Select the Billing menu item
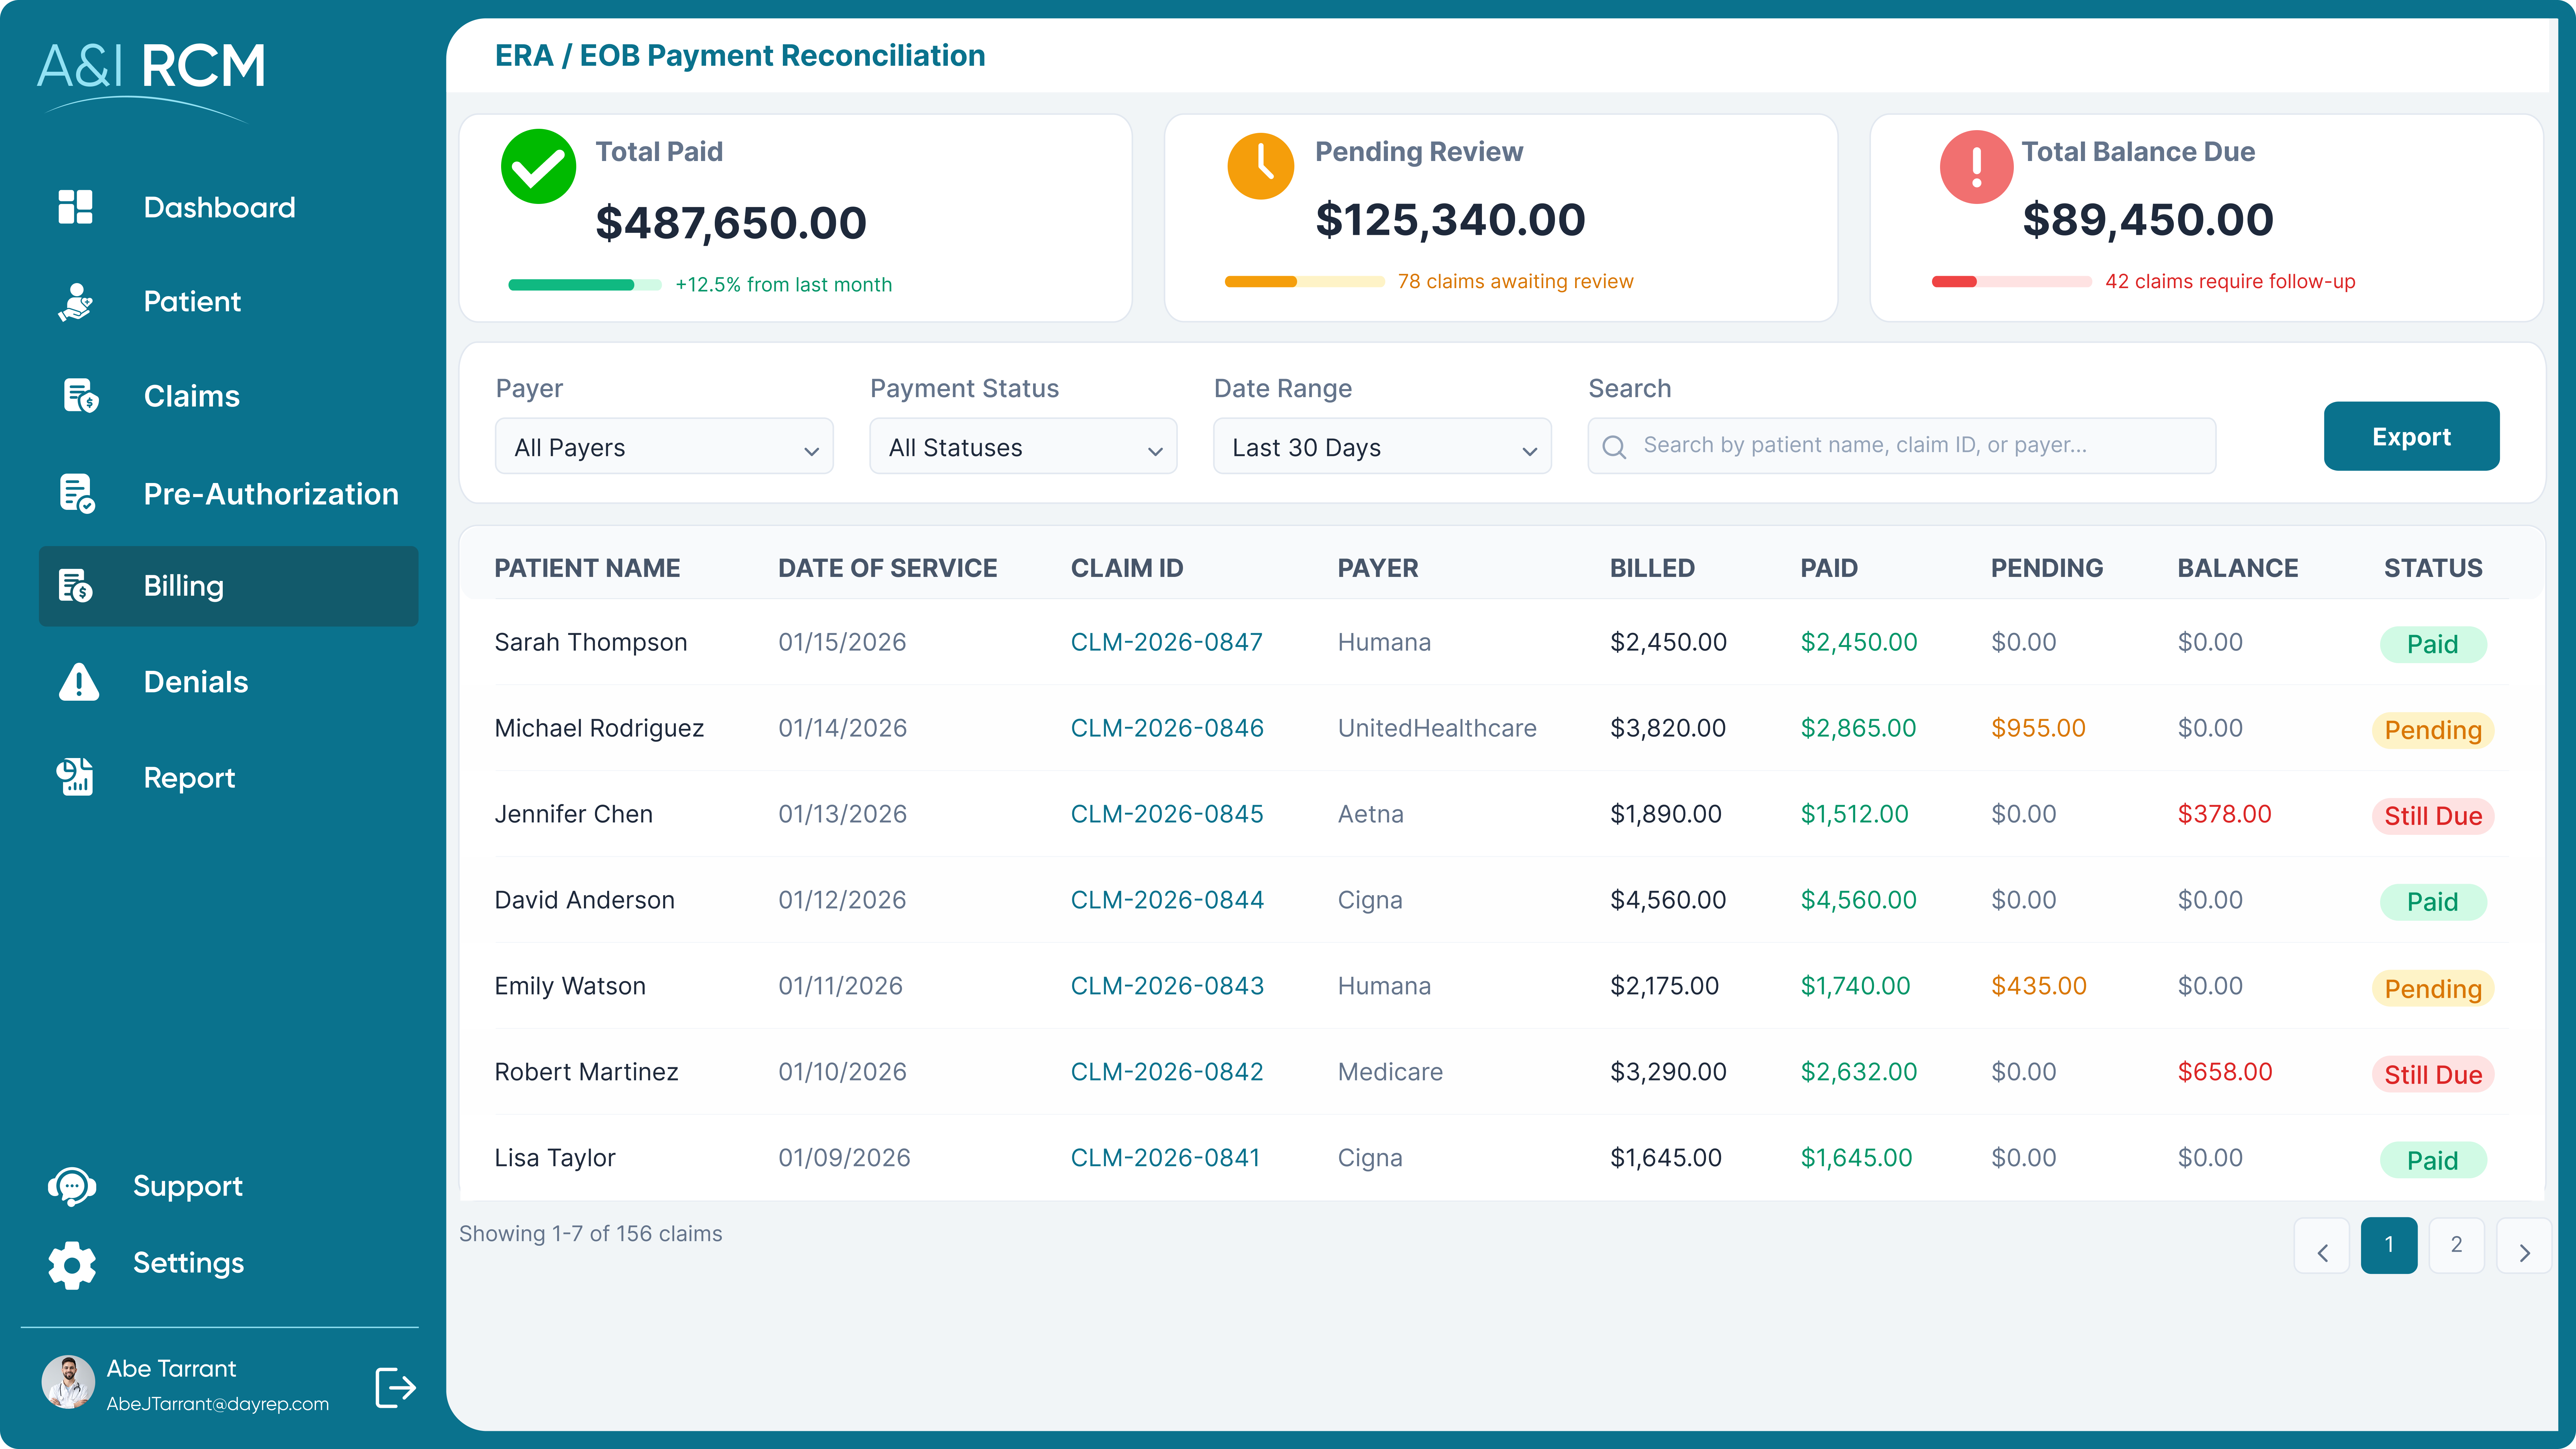The width and height of the screenshot is (2576, 1449). (228, 586)
